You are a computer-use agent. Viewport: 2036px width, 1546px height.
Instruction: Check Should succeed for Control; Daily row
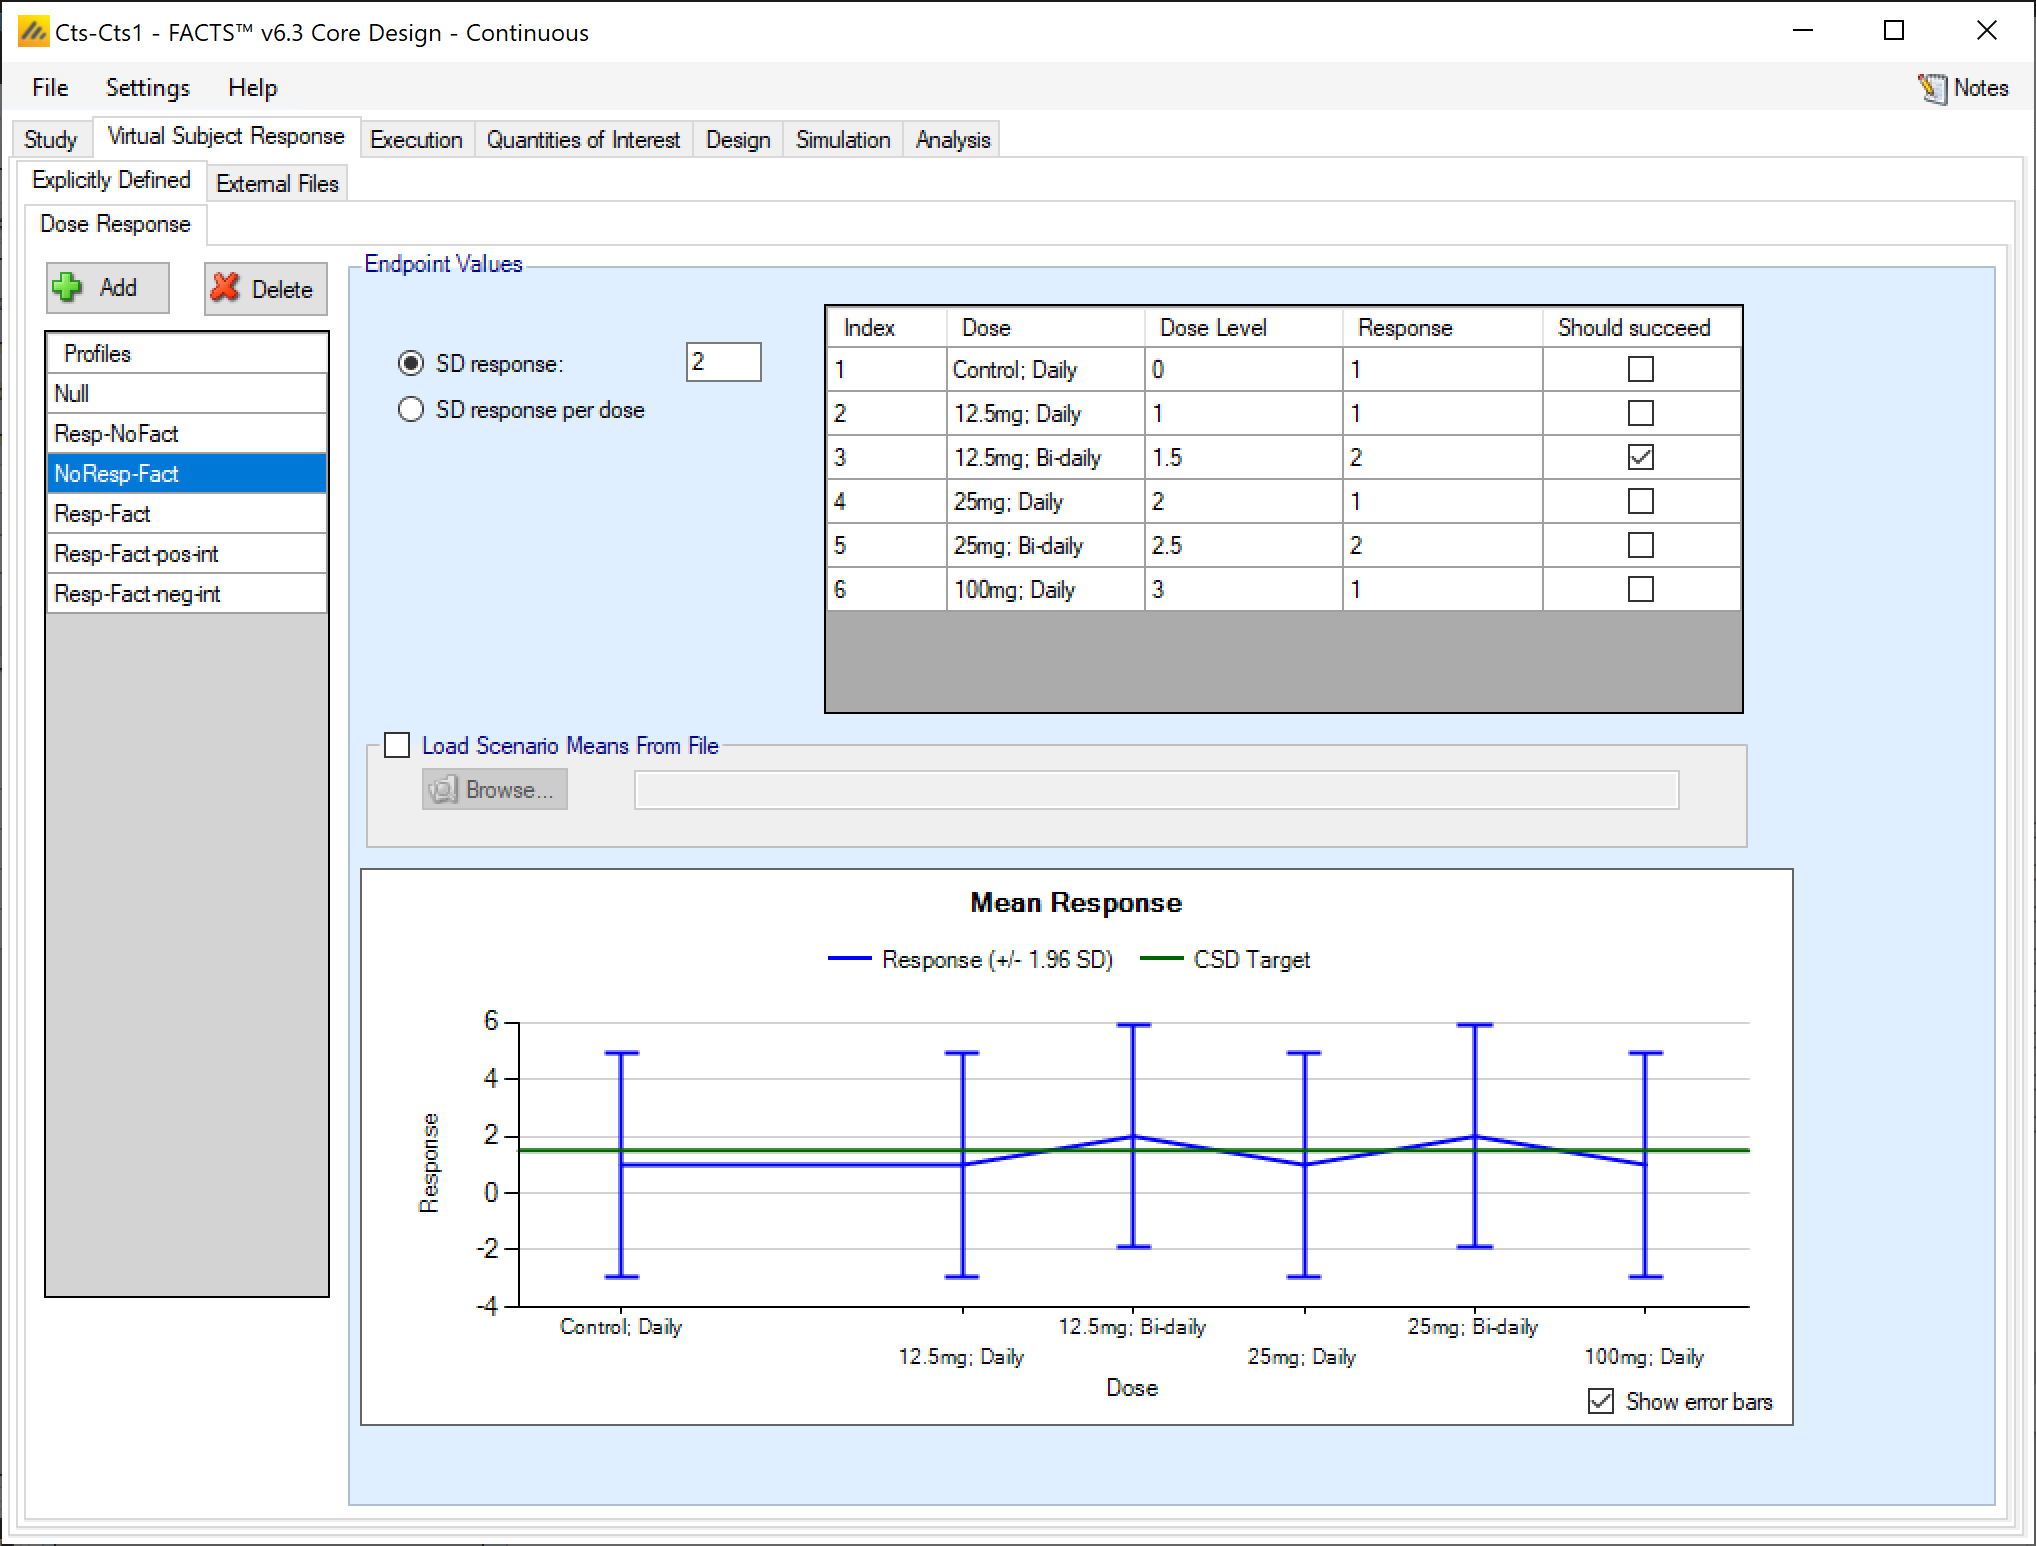[1640, 369]
